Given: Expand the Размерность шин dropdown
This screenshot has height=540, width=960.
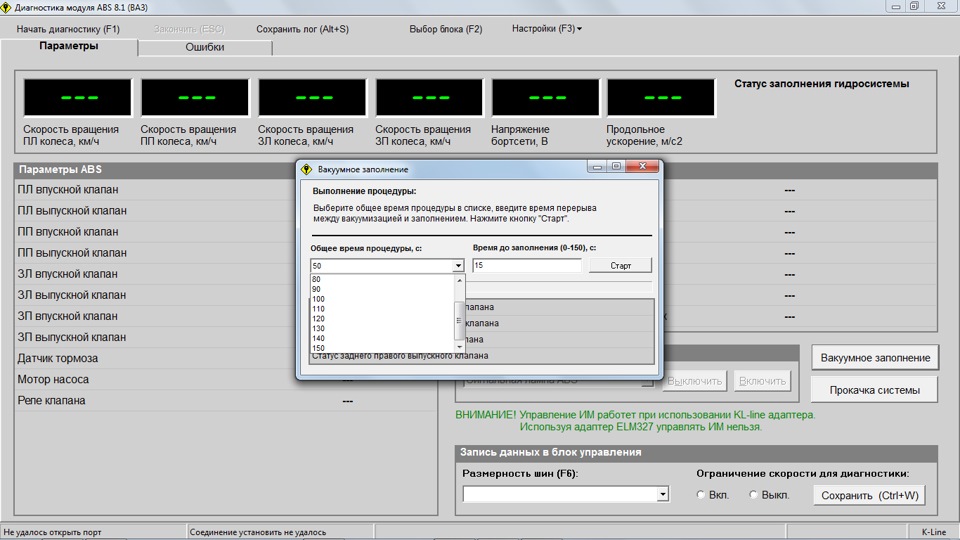Looking at the screenshot, I should point(662,494).
